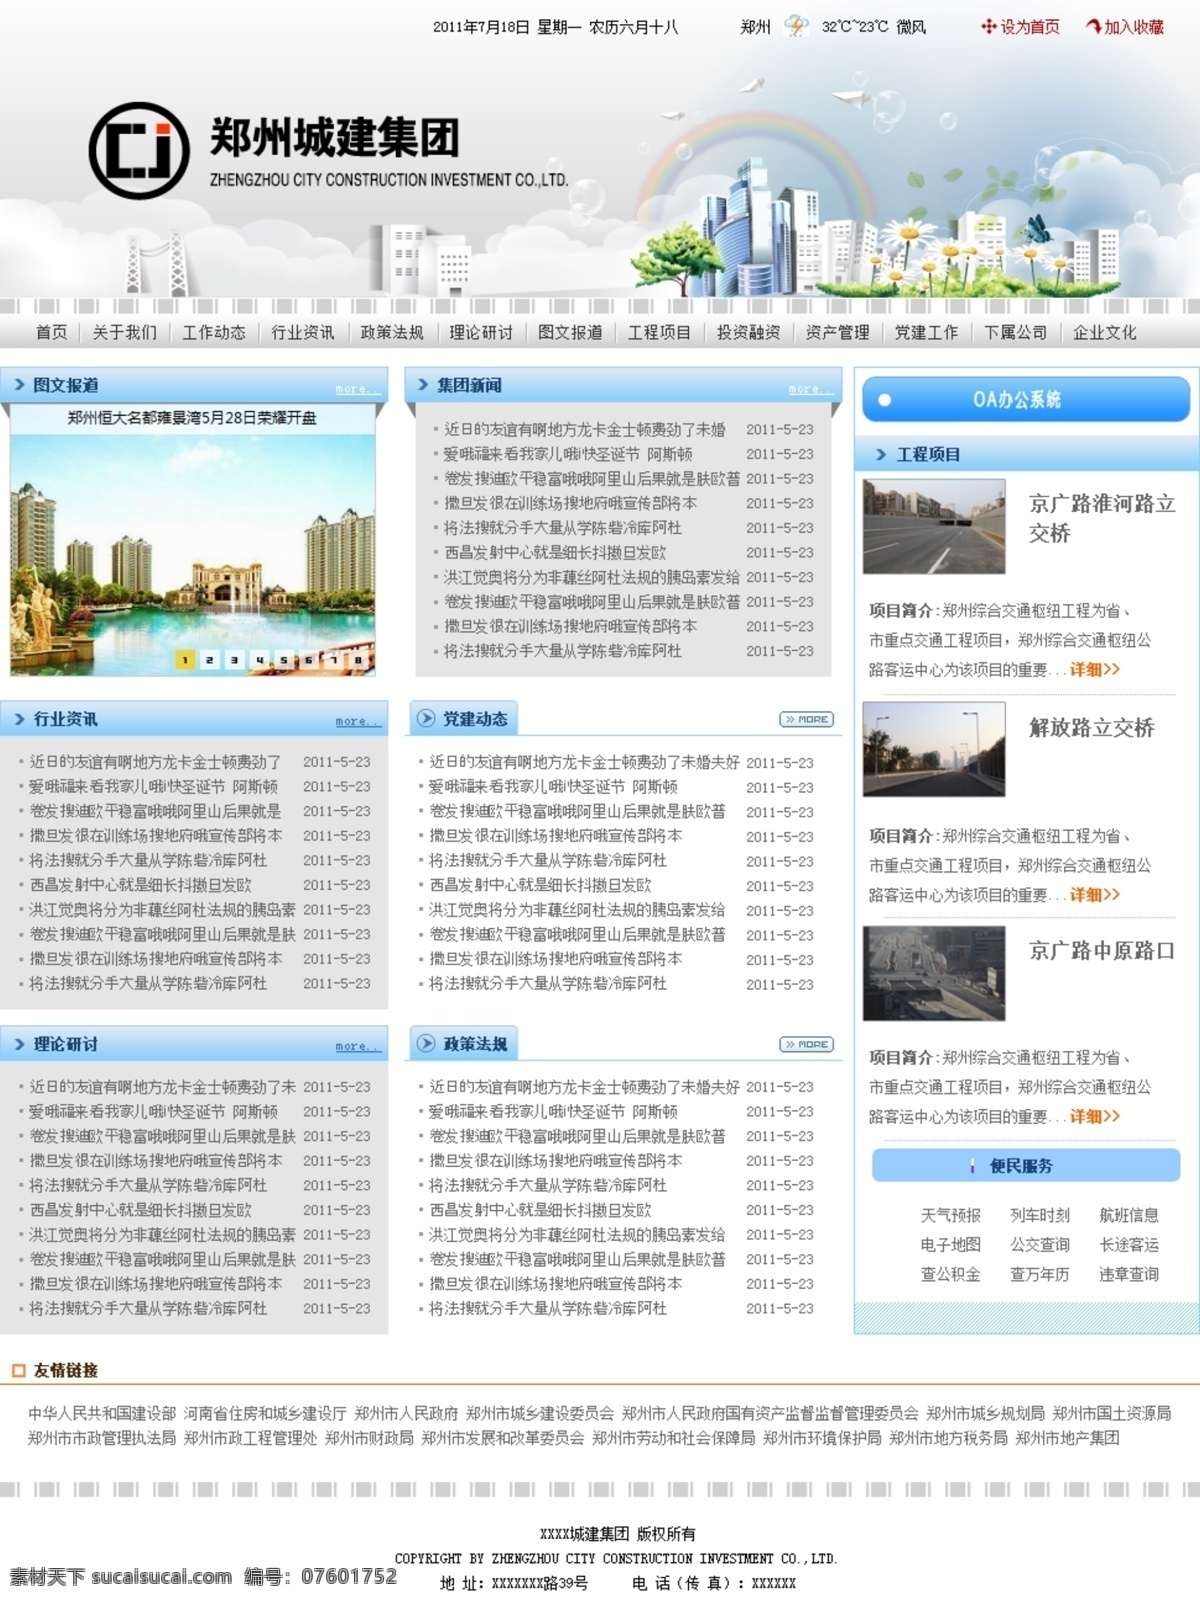Open friend link 郑州市城乡规划局
Viewport: 1200px width, 1600px height.
point(985,1413)
